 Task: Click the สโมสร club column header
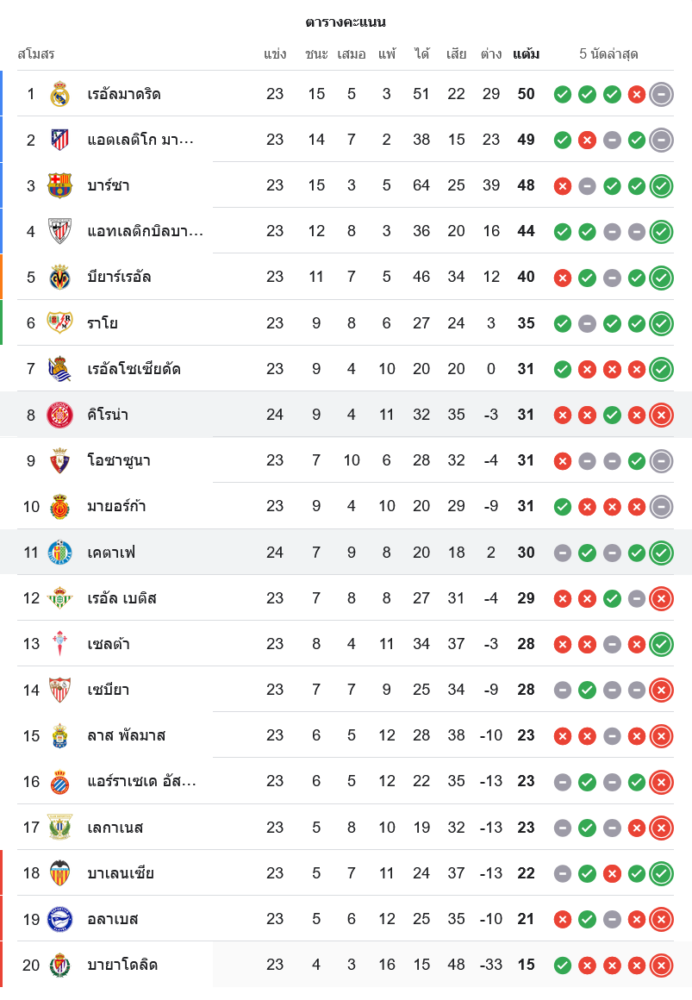click(36, 54)
